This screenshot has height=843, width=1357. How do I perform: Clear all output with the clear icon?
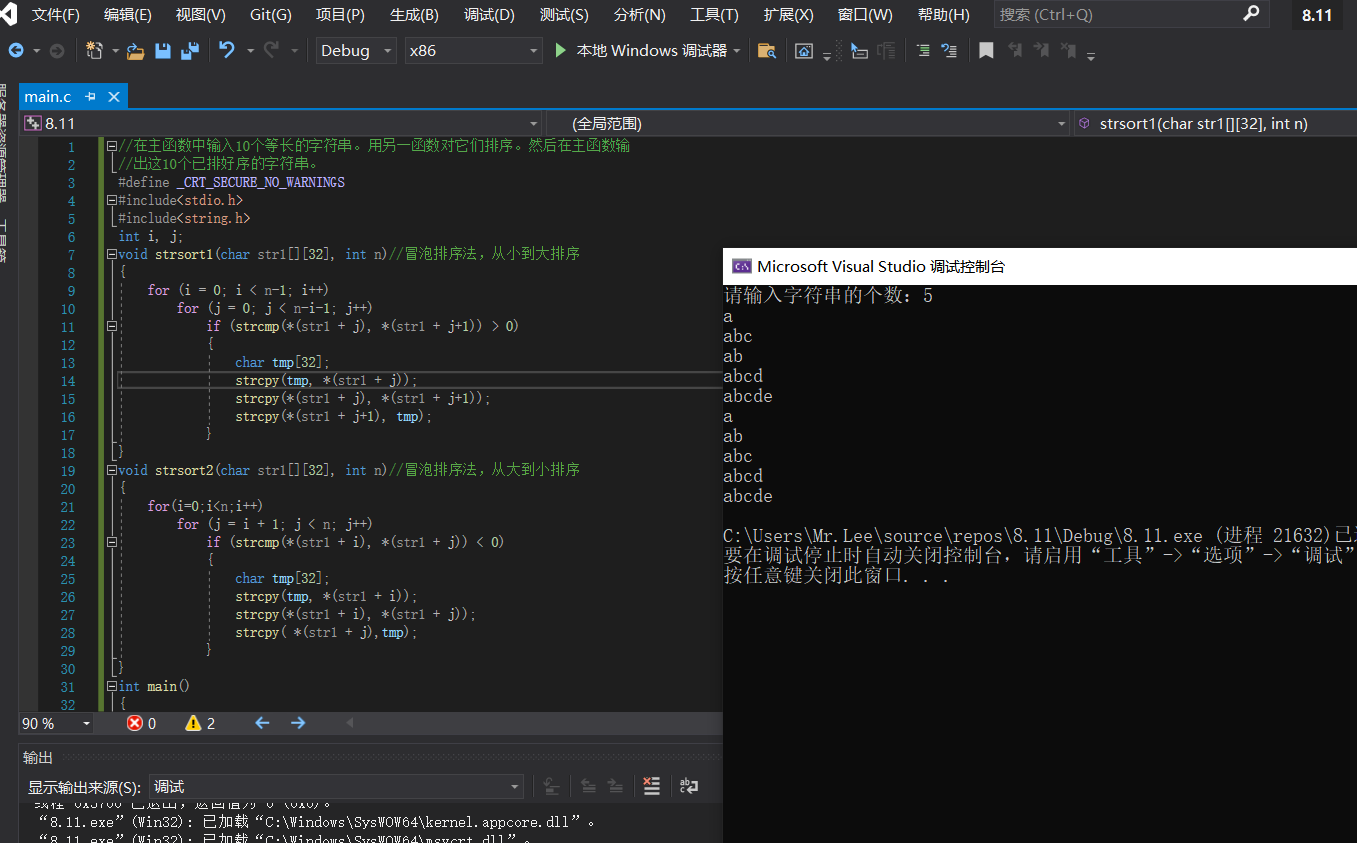(x=652, y=787)
